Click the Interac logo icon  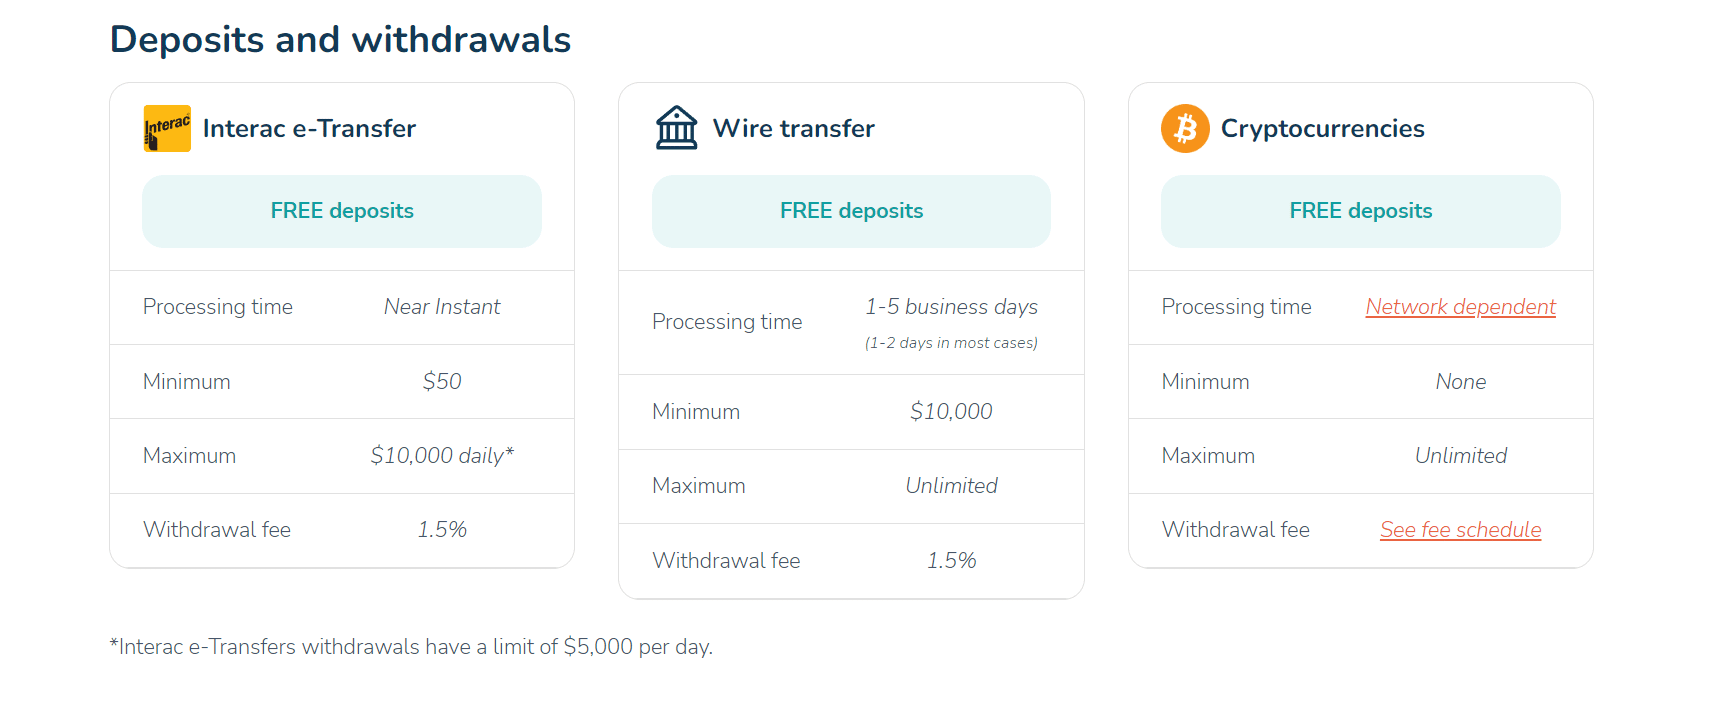[167, 128]
